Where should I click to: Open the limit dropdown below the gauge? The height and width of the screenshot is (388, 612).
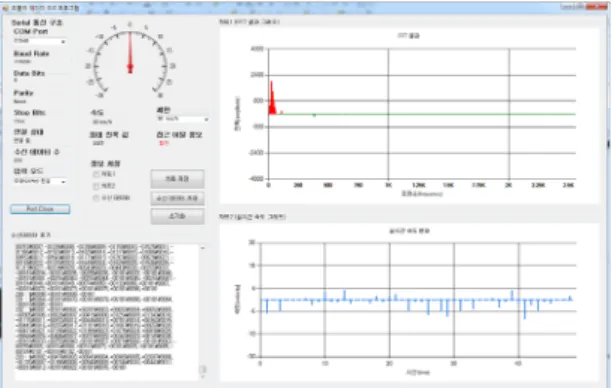(183, 119)
